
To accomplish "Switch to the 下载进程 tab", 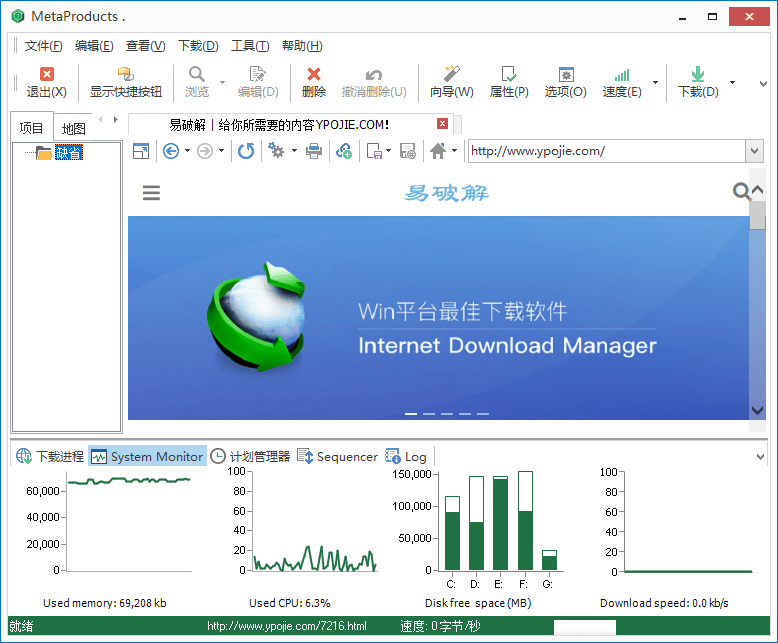I will coord(50,456).
